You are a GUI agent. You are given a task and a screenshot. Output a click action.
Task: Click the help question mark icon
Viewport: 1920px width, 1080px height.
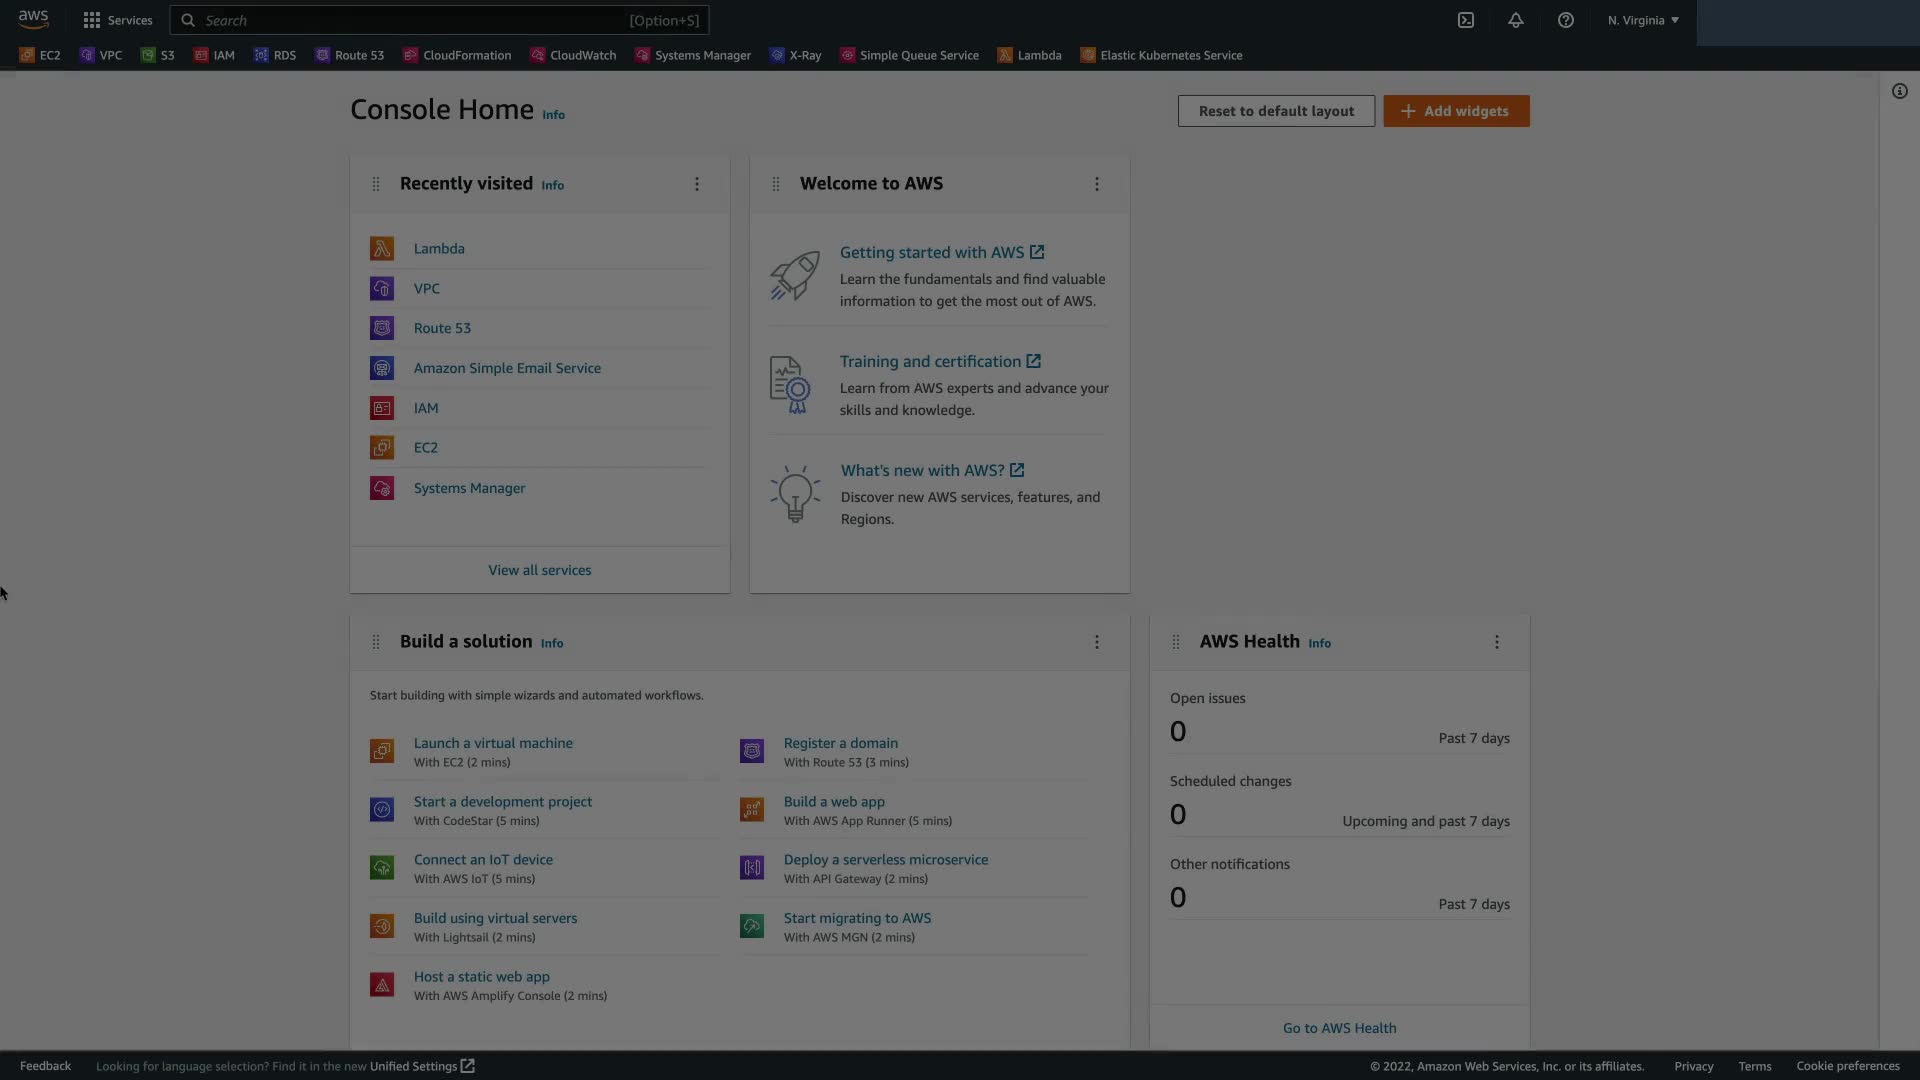pos(1565,20)
